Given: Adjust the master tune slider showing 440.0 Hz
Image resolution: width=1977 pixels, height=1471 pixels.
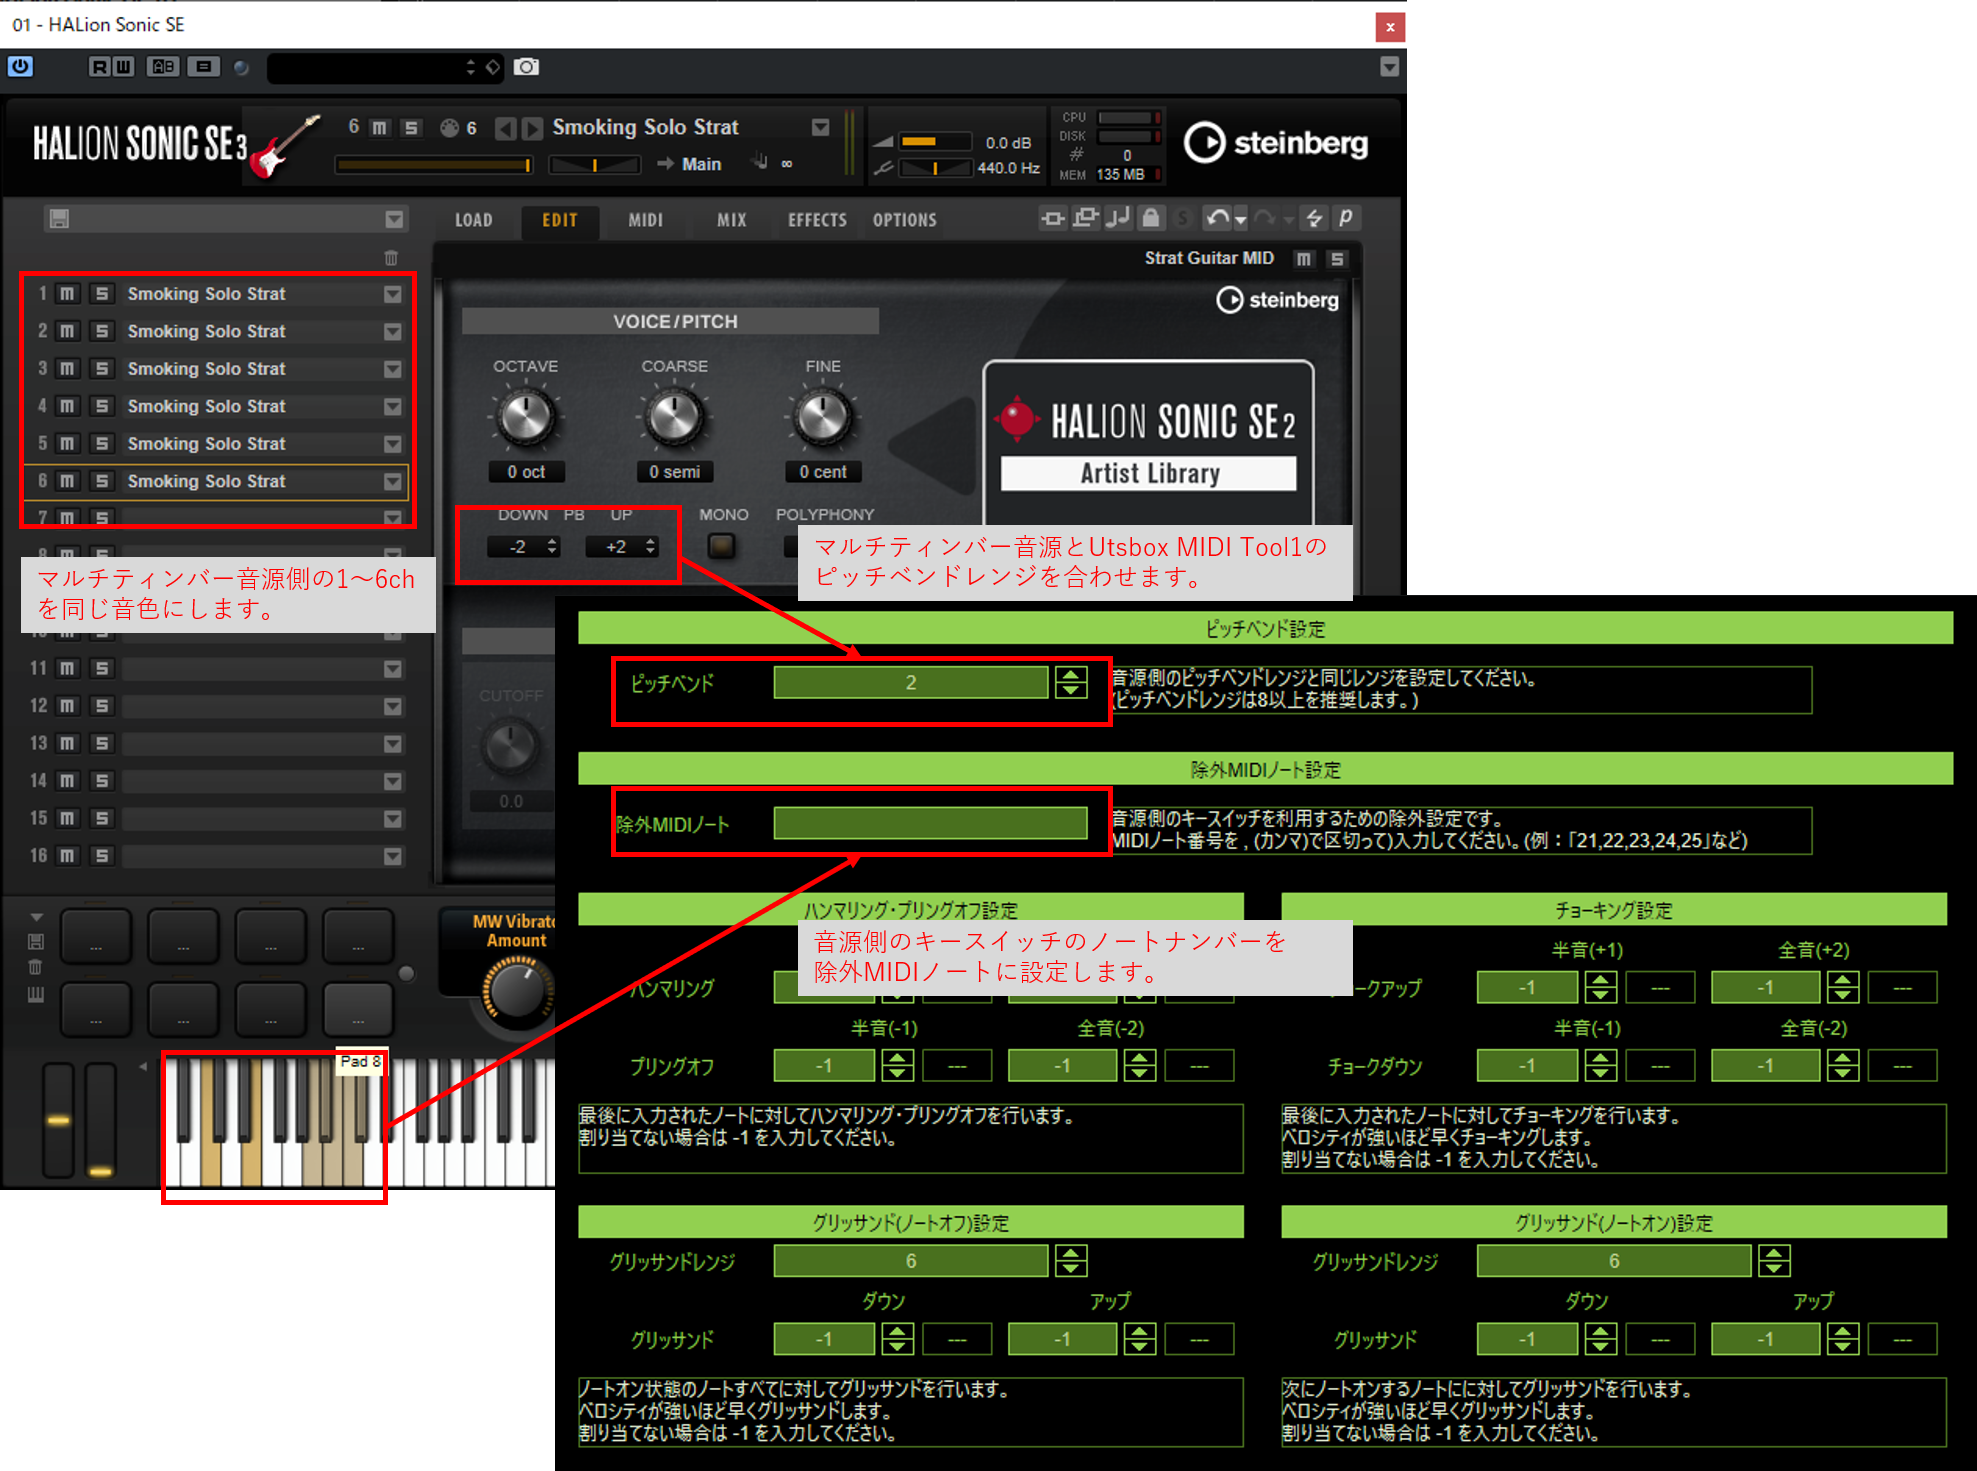Looking at the screenshot, I should coord(934,168).
